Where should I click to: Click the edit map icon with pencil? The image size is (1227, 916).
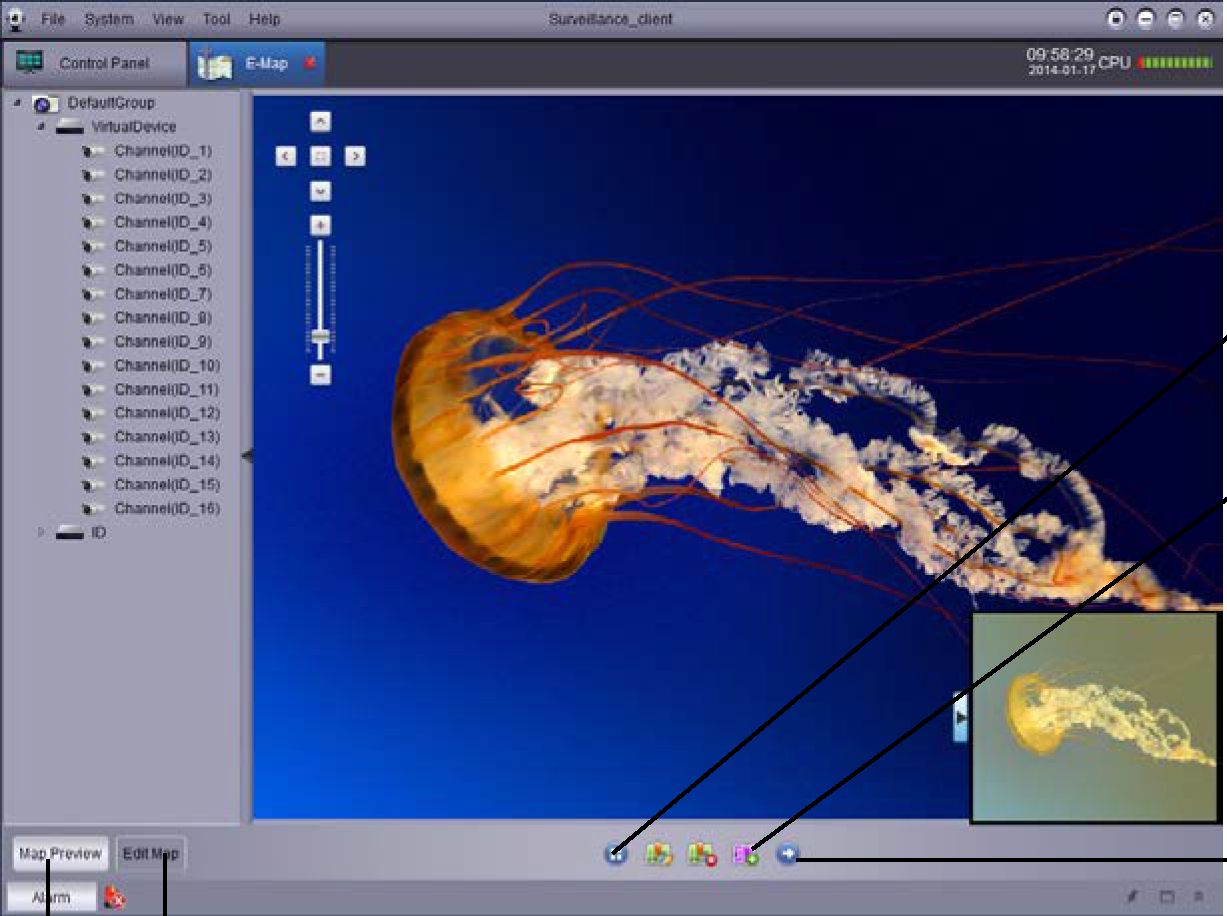[658, 855]
